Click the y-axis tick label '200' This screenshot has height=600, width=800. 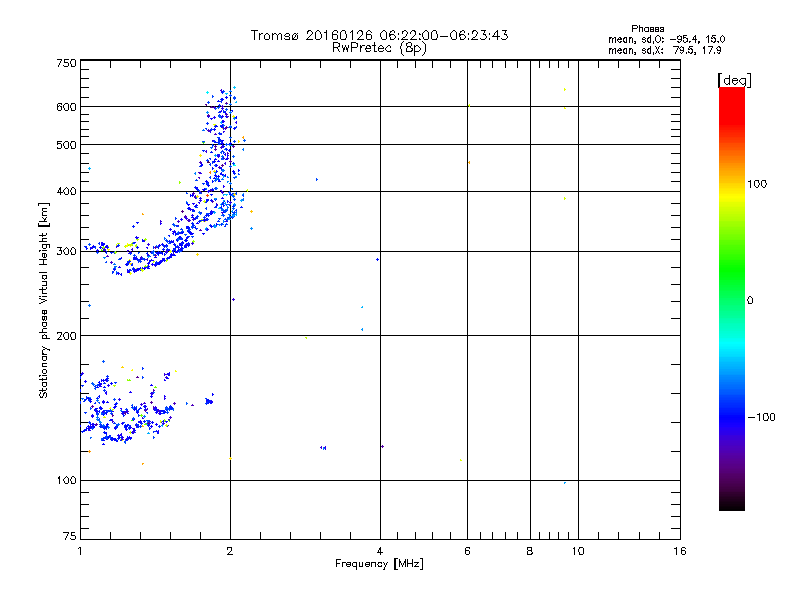point(66,336)
